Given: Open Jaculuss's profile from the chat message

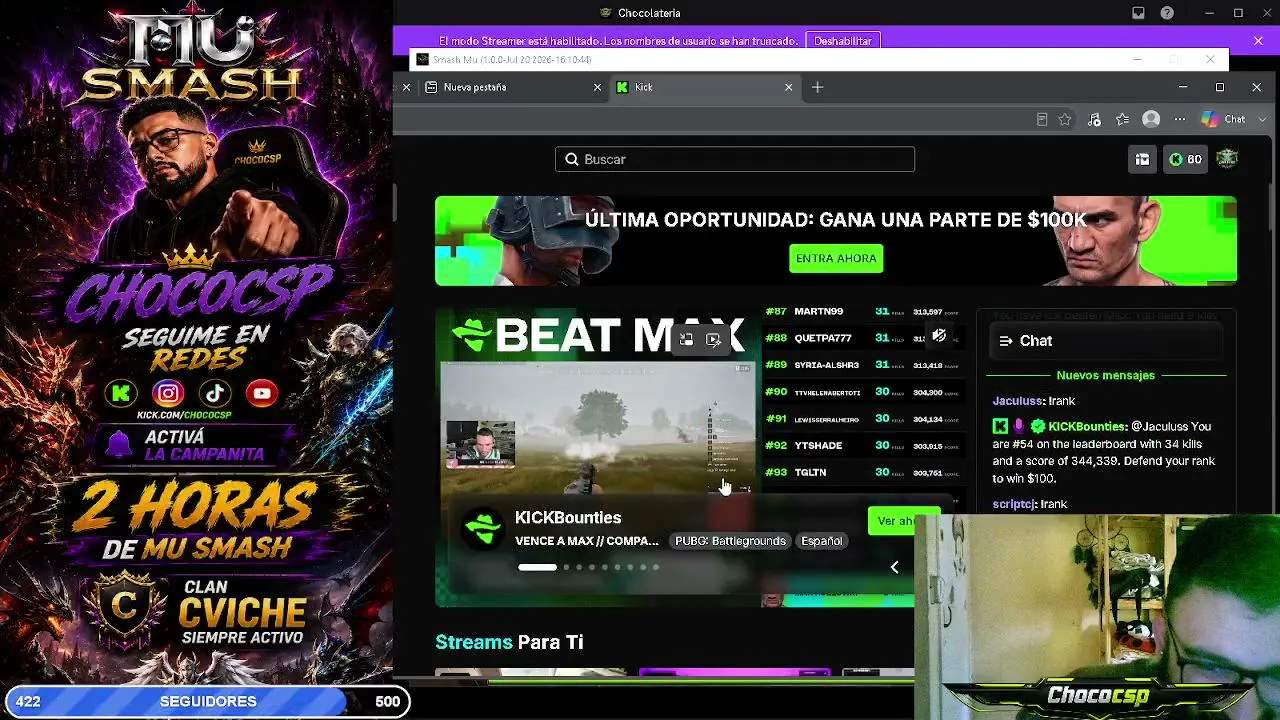Looking at the screenshot, I should tap(1016, 401).
